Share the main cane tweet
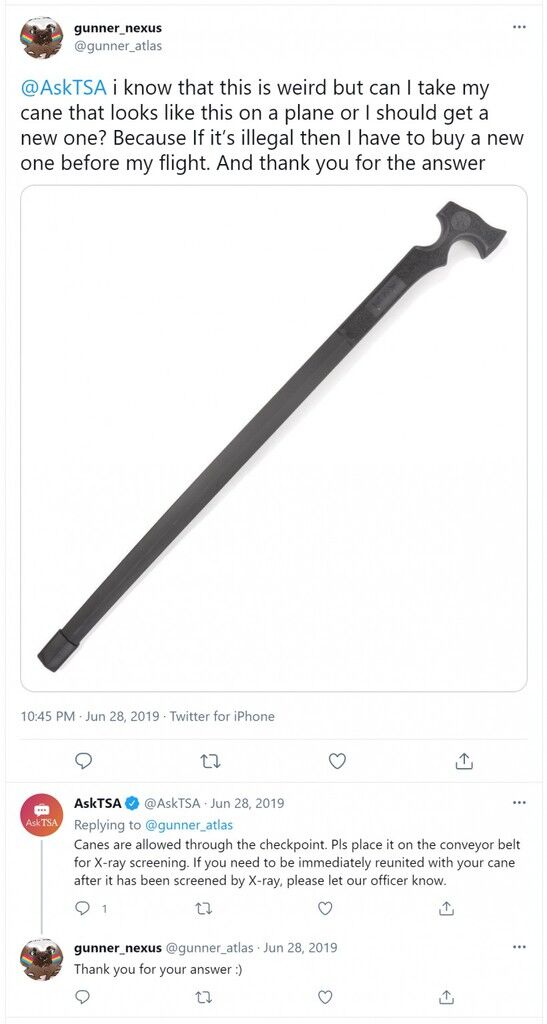This screenshot has width=547, height=1024. click(x=463, y=761)
